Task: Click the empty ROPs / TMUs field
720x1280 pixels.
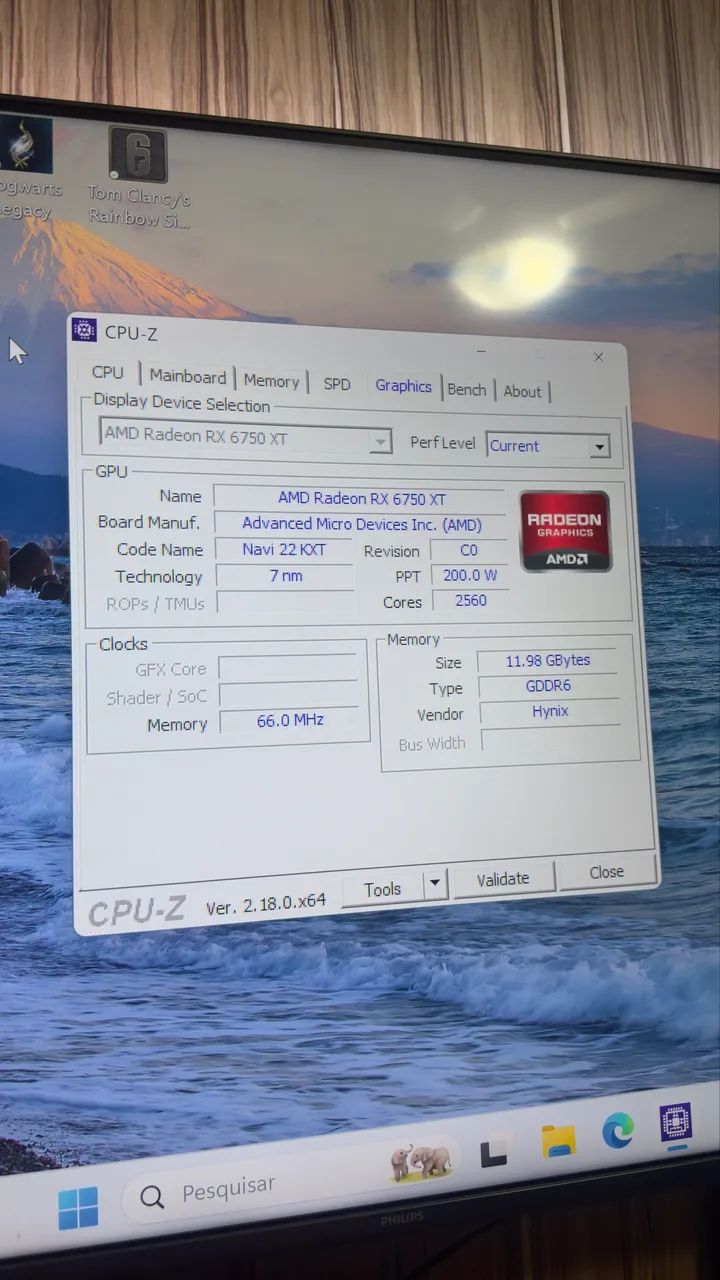Action: [x=285, y=602]
